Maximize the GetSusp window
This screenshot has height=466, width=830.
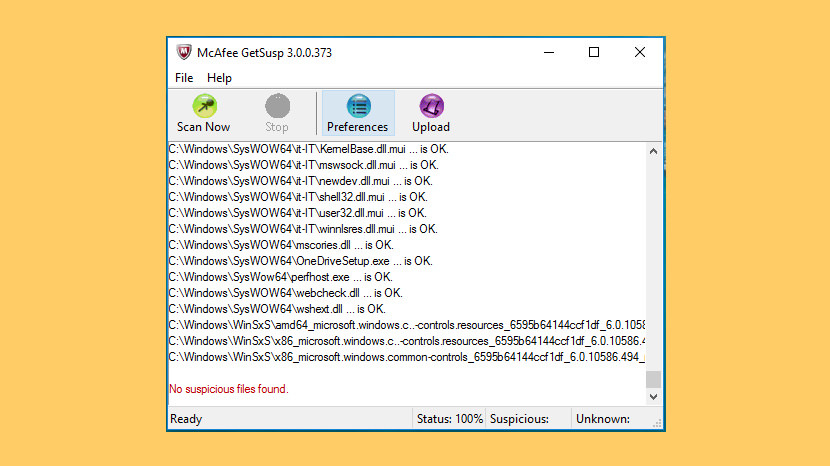(594, 53)
